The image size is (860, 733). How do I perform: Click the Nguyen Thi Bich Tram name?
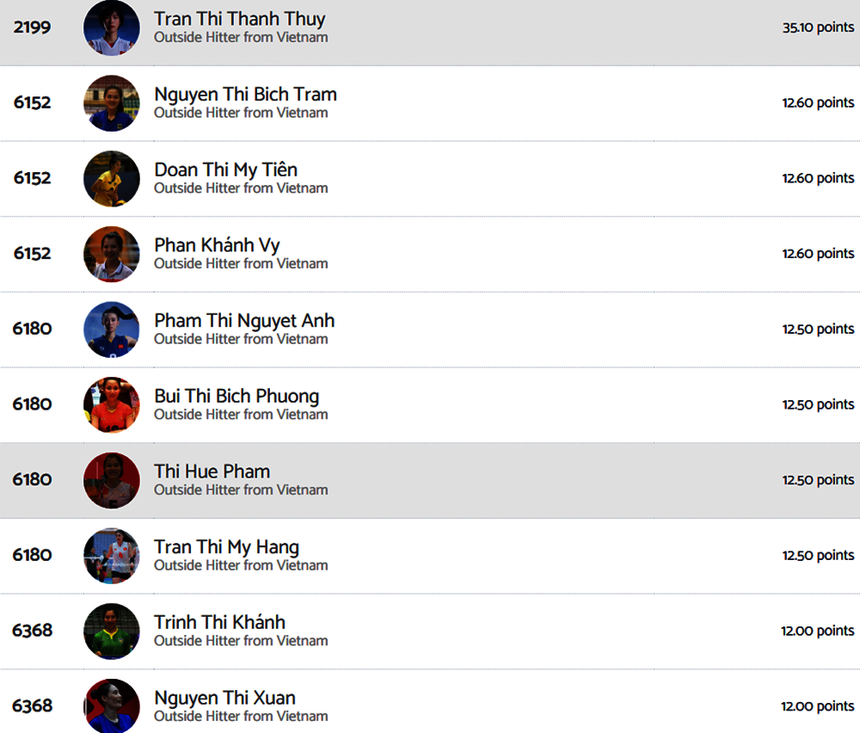pos(245,94)
